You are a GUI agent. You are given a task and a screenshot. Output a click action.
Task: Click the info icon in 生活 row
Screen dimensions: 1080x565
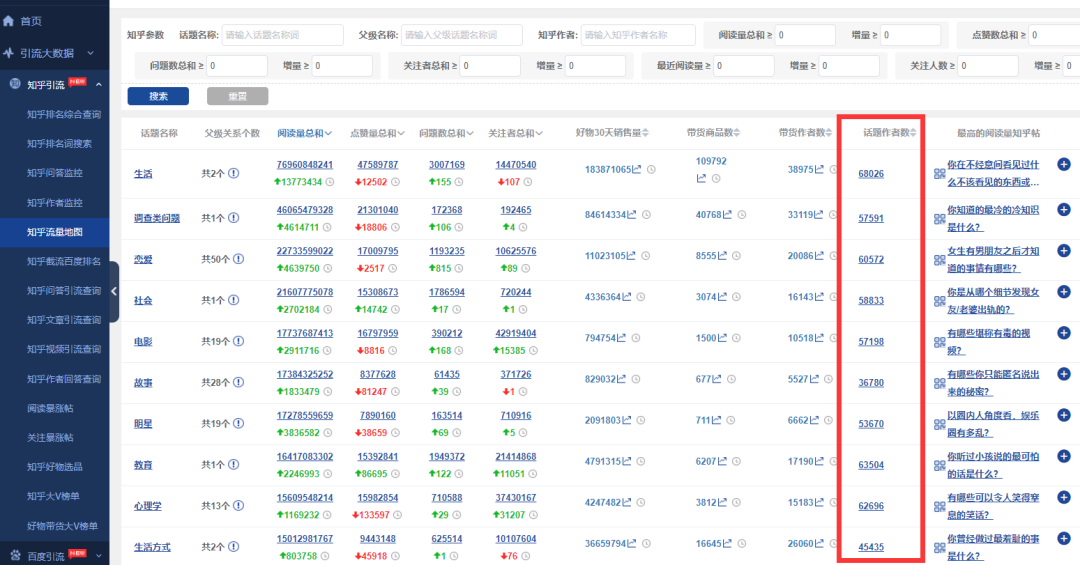[x=233, y=174]
